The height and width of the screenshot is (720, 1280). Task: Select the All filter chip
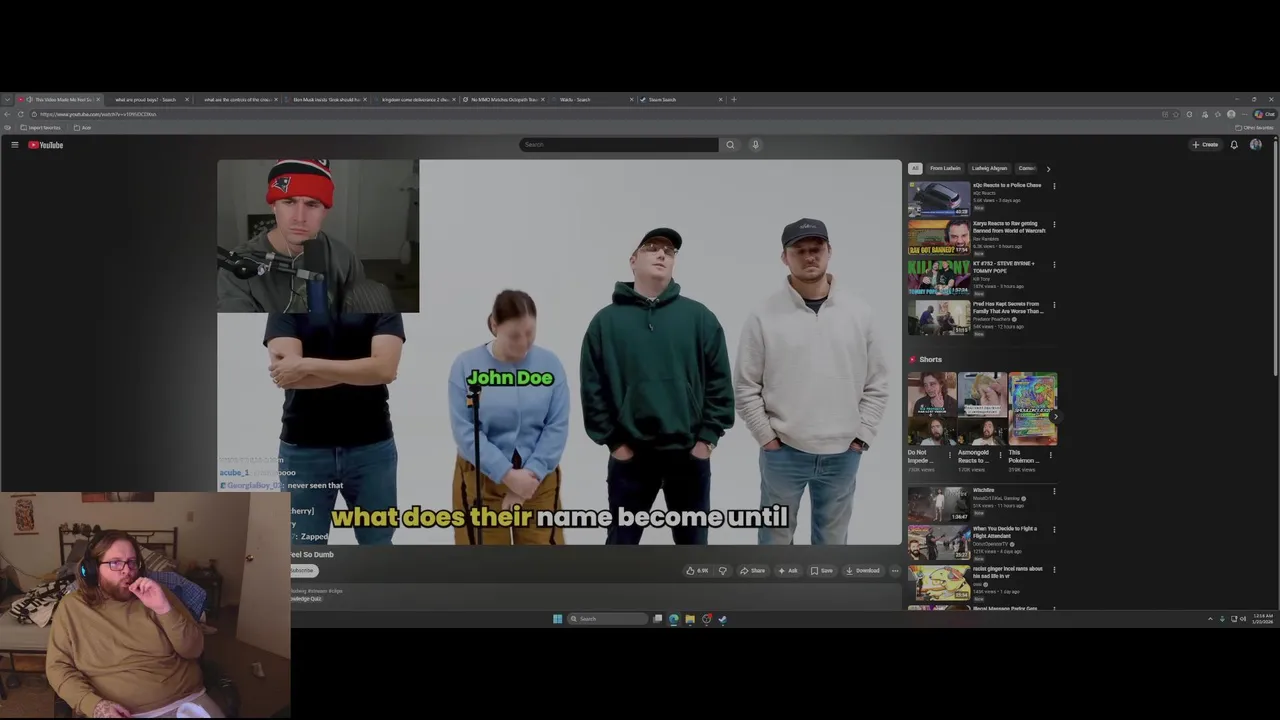coord(915,168)
